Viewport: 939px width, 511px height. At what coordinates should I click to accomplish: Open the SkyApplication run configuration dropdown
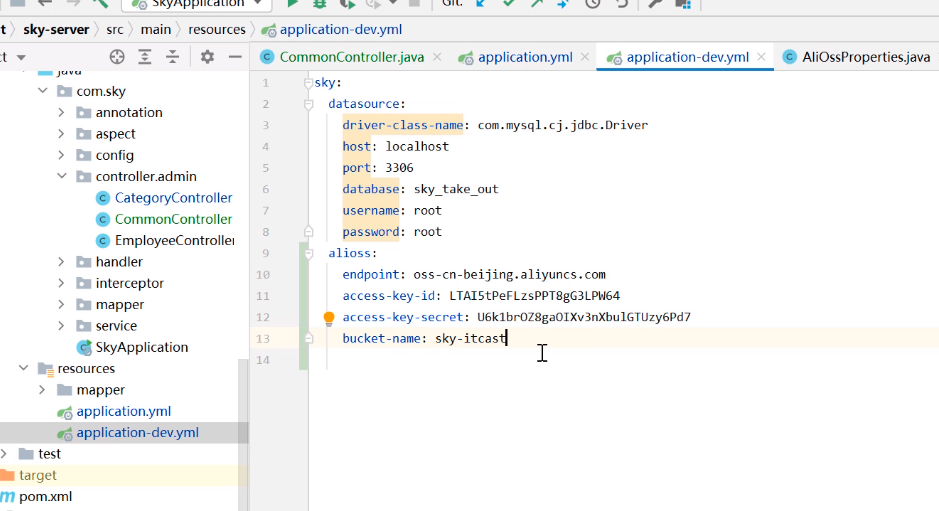(196, 4)
